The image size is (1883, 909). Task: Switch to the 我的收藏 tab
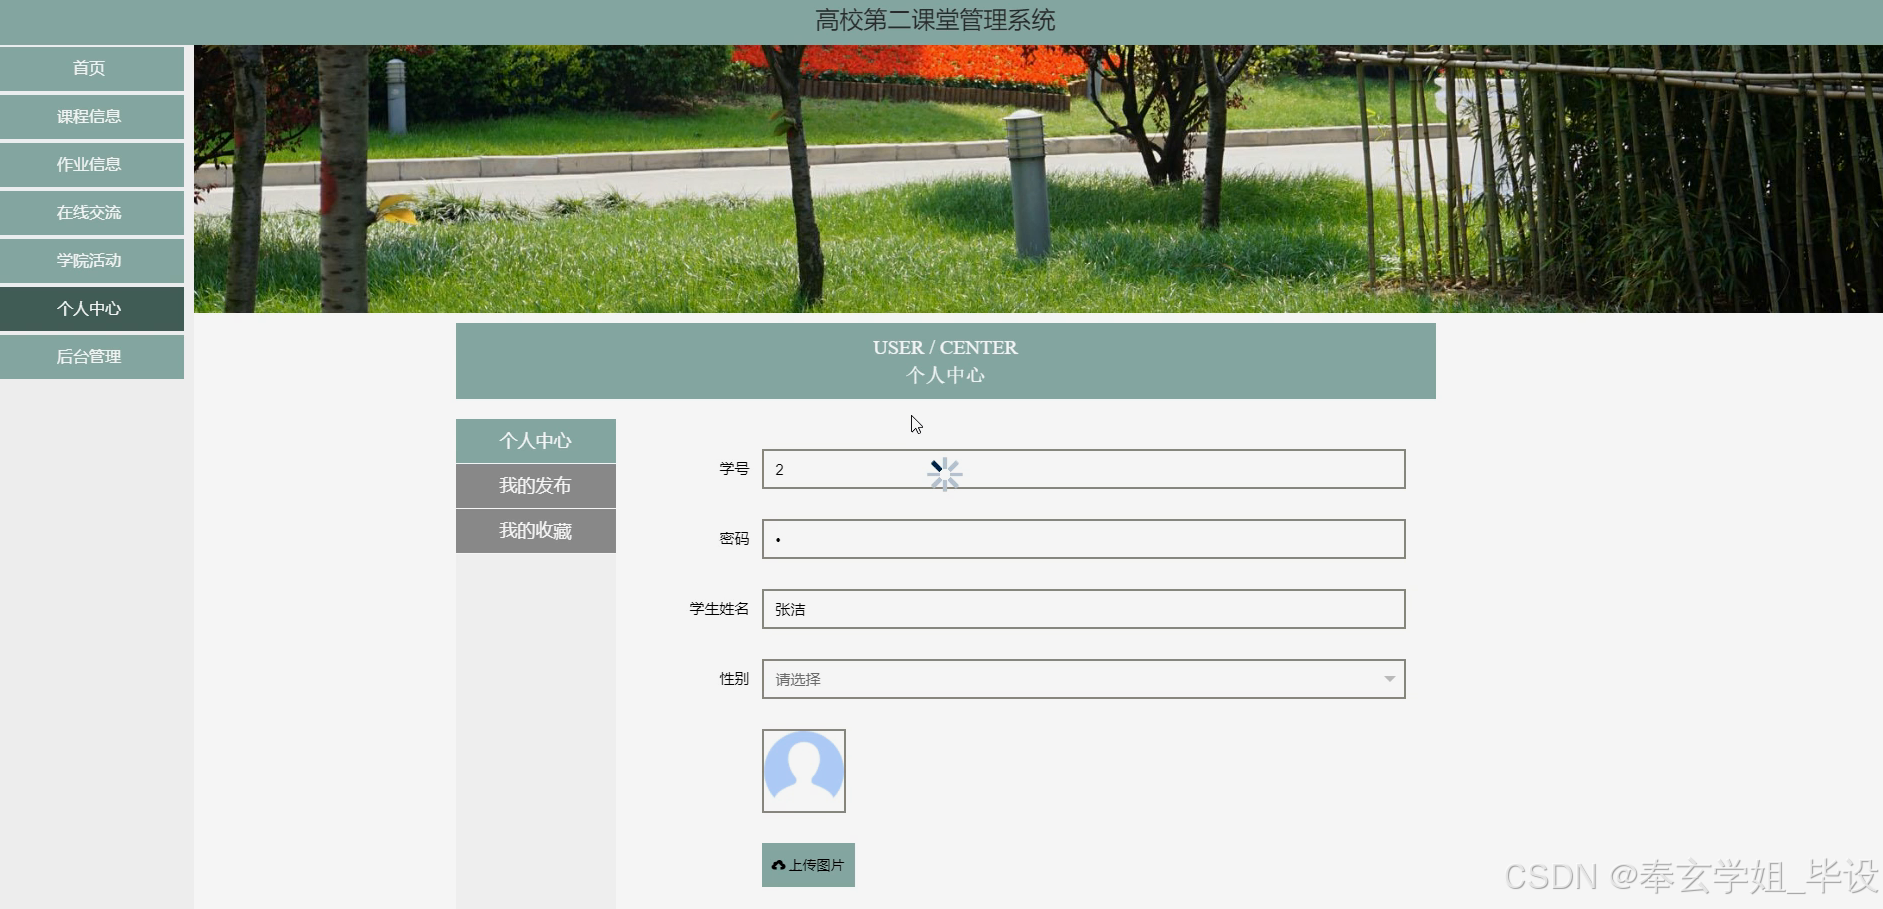[x=535, y=531]
